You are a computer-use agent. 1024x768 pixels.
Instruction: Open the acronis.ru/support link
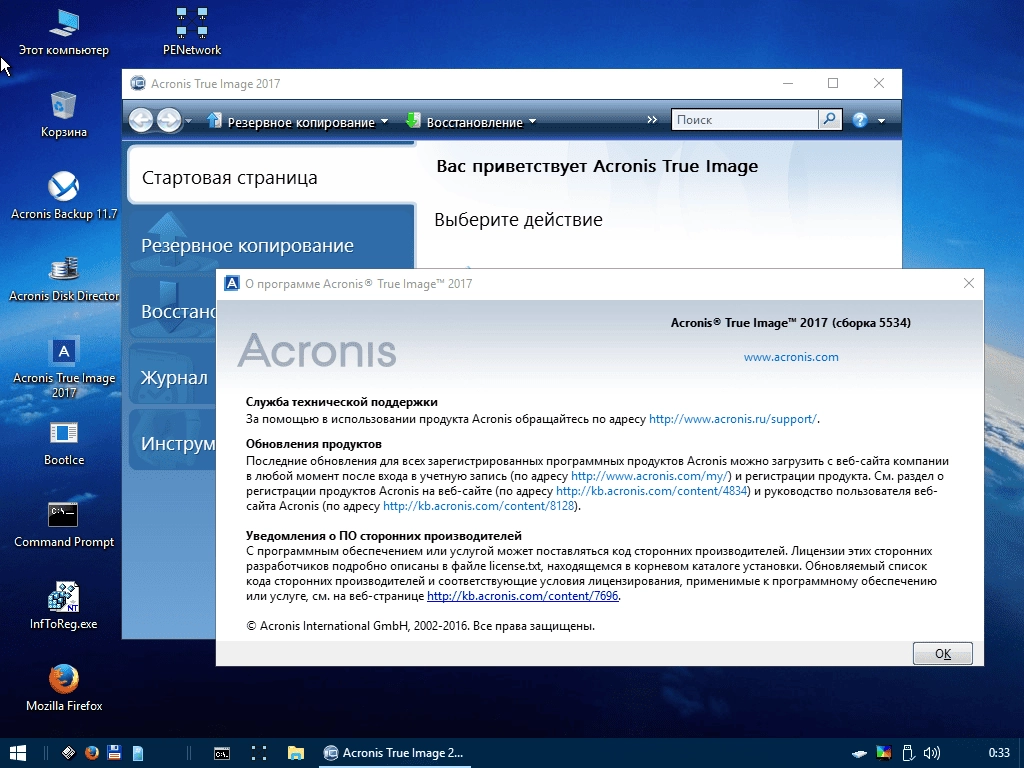click(x=732, y=419)
